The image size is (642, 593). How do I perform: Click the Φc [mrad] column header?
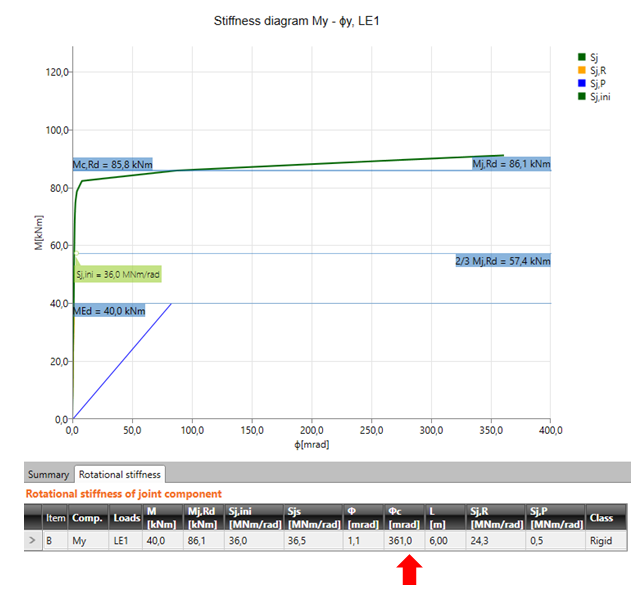tap(404, 518)
